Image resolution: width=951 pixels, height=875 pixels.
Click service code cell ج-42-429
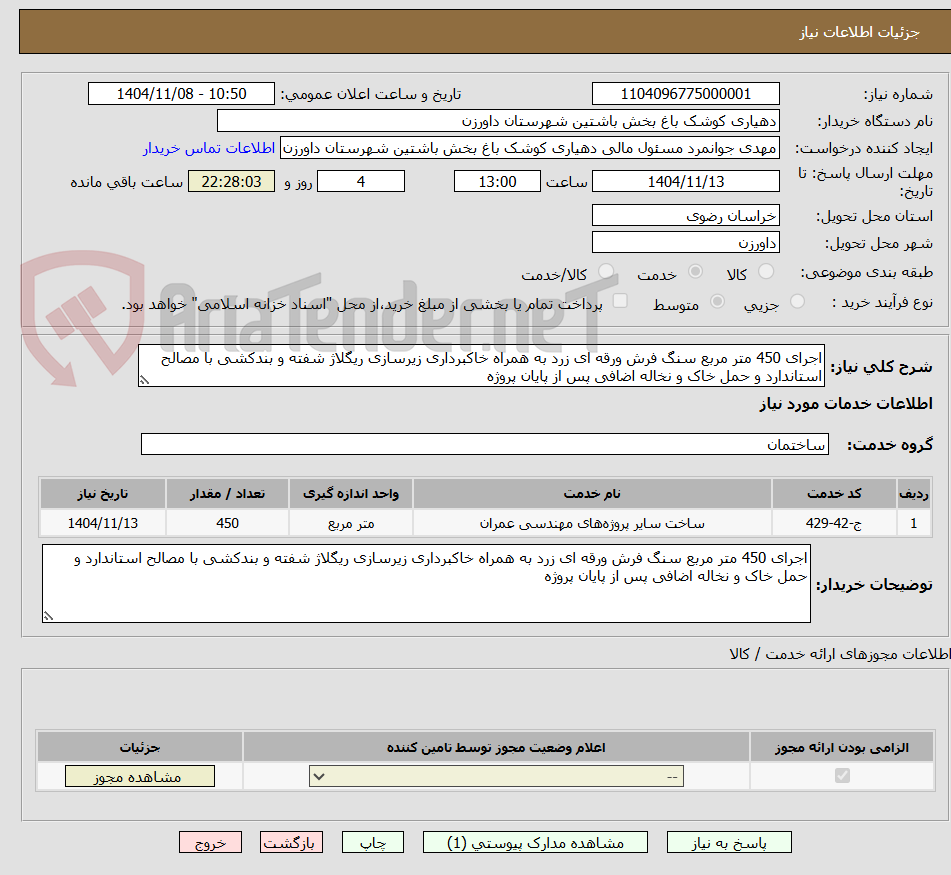point(834,523)
